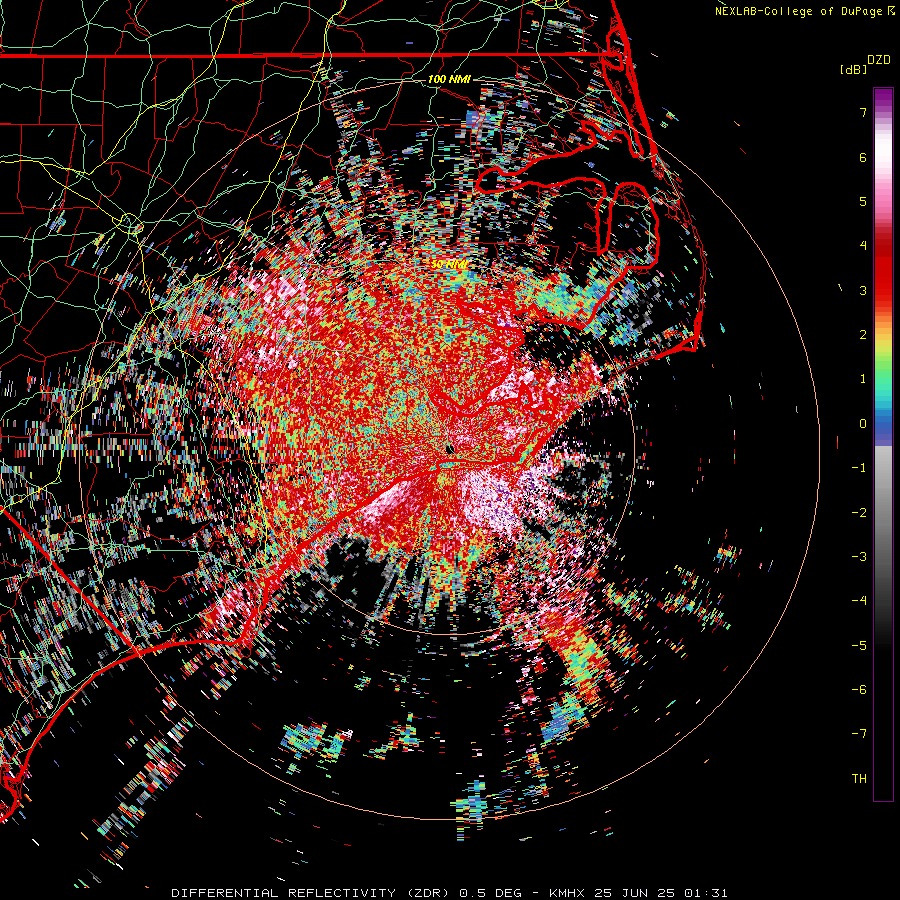Click the [dB] unit label
This screenshot has width=900, height=900.
tap(854, 69)
